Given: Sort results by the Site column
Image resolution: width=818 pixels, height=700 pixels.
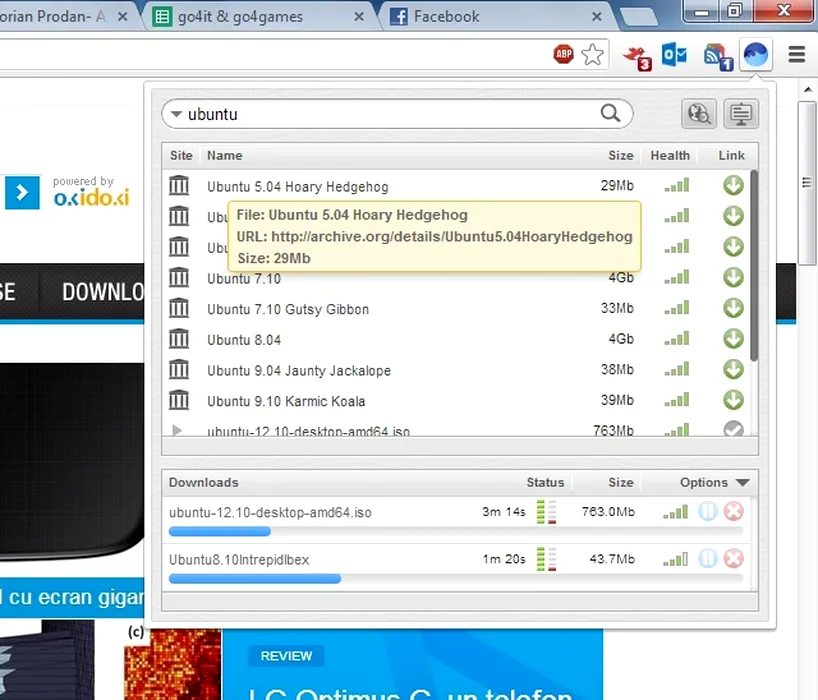Looking at the screenshot, I should click(x=181, y=155).
